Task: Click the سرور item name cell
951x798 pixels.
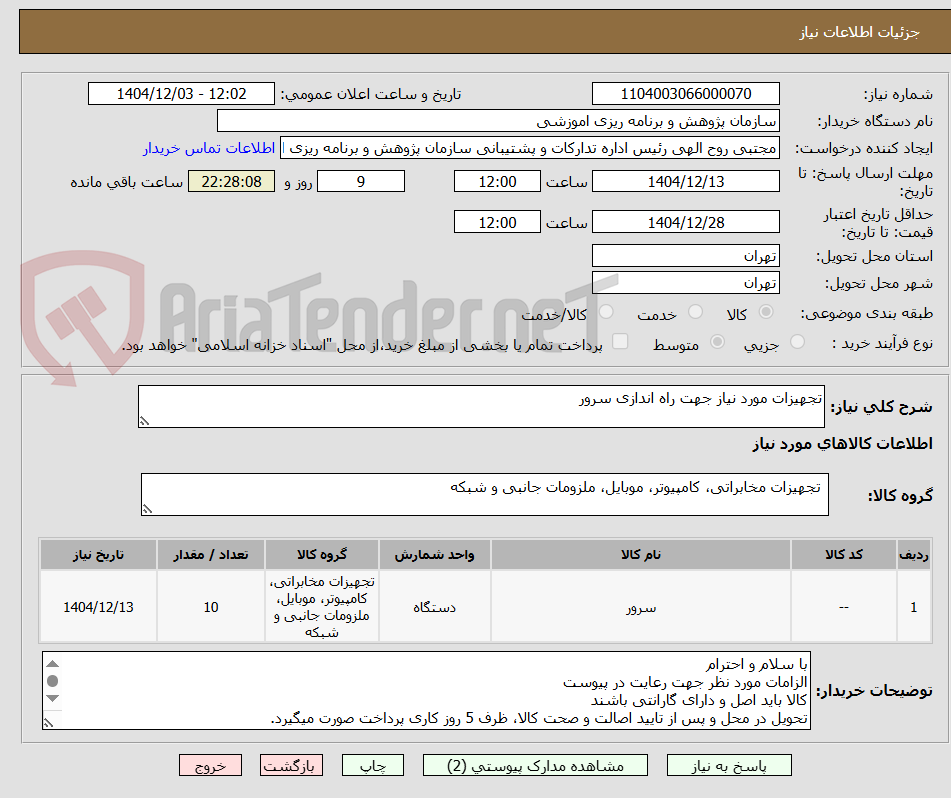Action: click(641, 607)
